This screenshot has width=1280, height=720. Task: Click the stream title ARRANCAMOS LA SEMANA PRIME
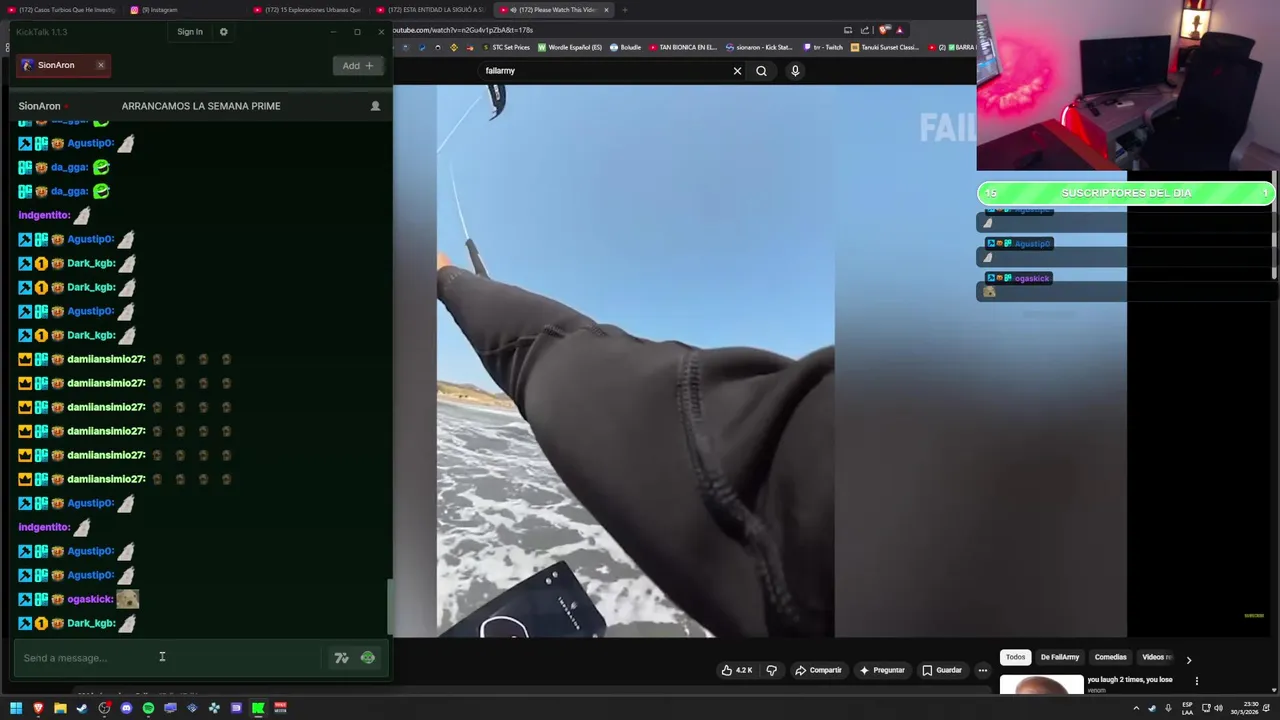201,106
